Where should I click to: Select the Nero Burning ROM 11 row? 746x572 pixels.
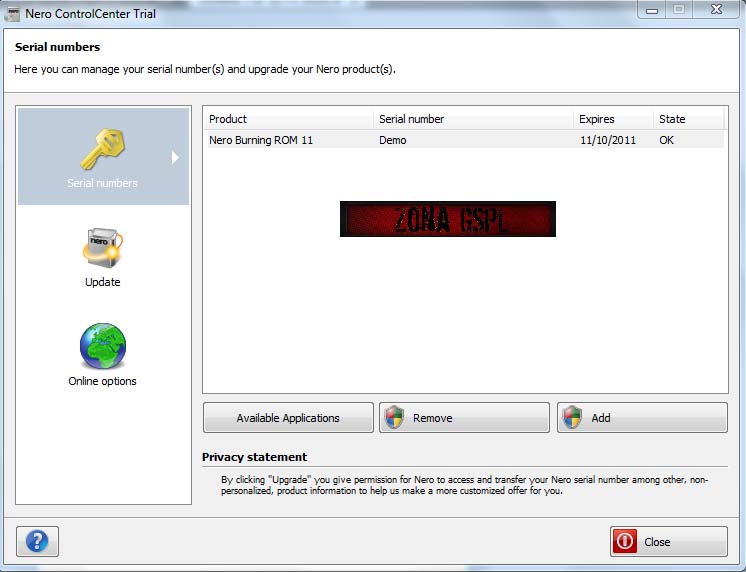[x=464, y=140]
